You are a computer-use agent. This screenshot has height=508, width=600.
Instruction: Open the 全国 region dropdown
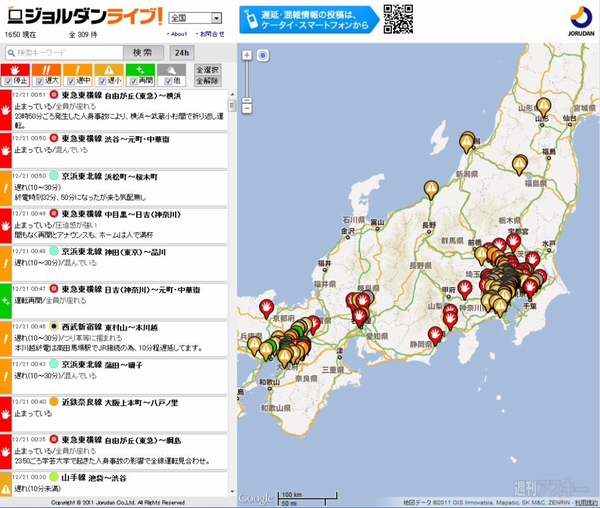[195, 18]
